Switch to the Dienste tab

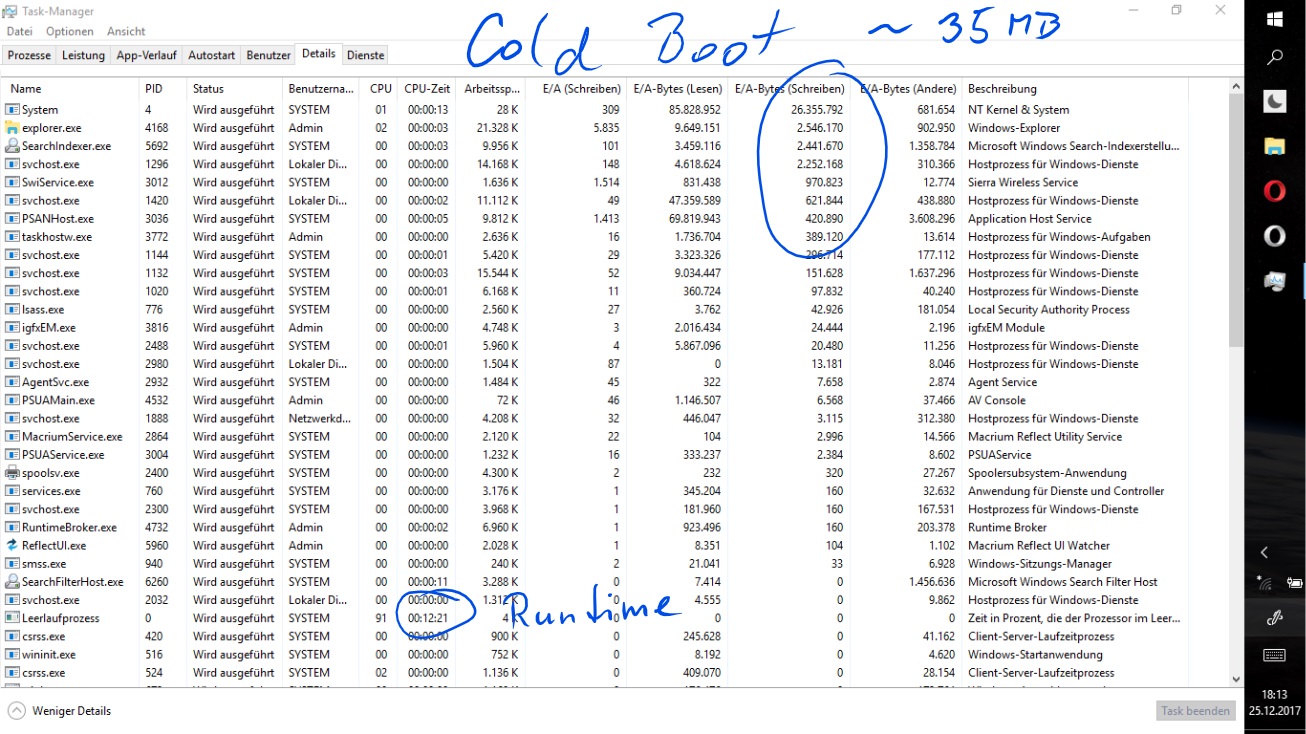click(x=365, y=55)
